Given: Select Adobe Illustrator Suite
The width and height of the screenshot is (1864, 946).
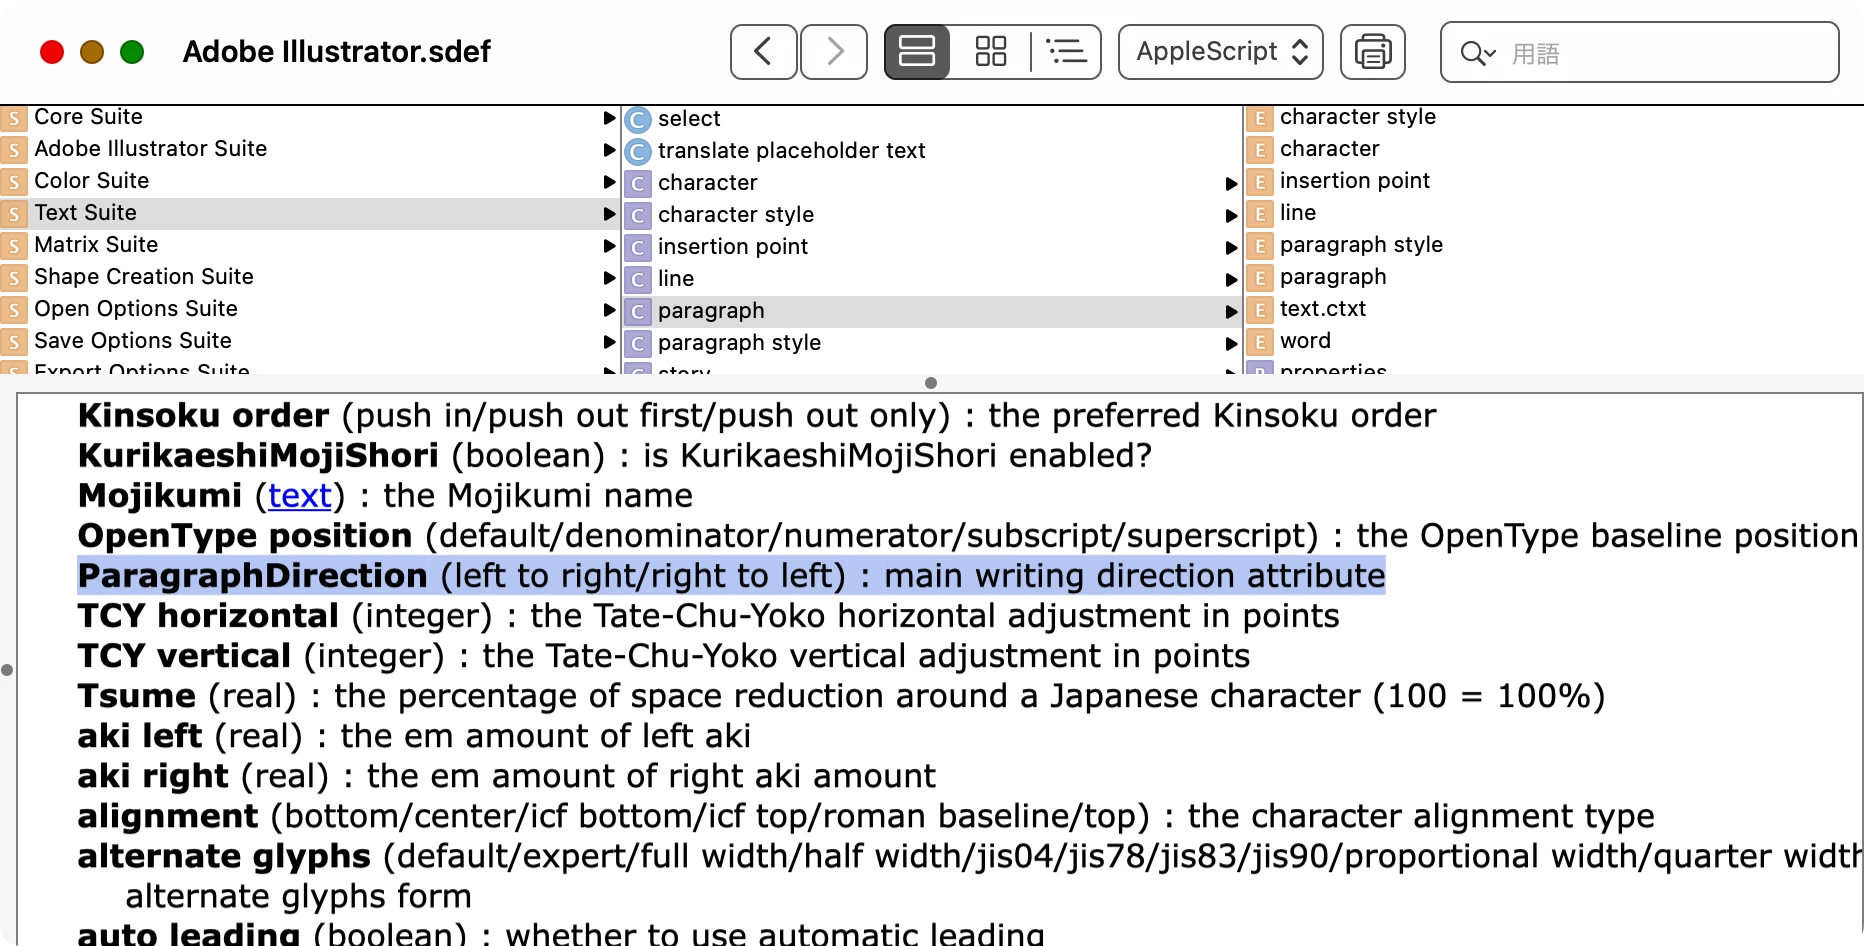Looking at the screenshot, I should (x=309, y=149).
